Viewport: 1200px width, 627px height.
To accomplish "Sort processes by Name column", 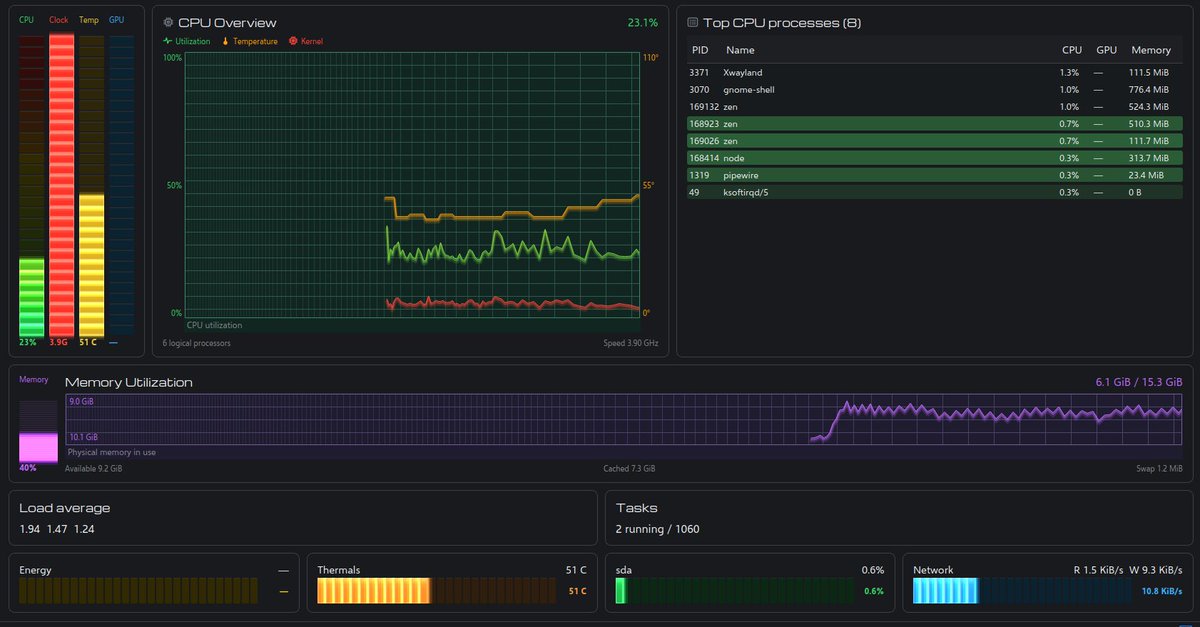I will [x=740, y=50].
